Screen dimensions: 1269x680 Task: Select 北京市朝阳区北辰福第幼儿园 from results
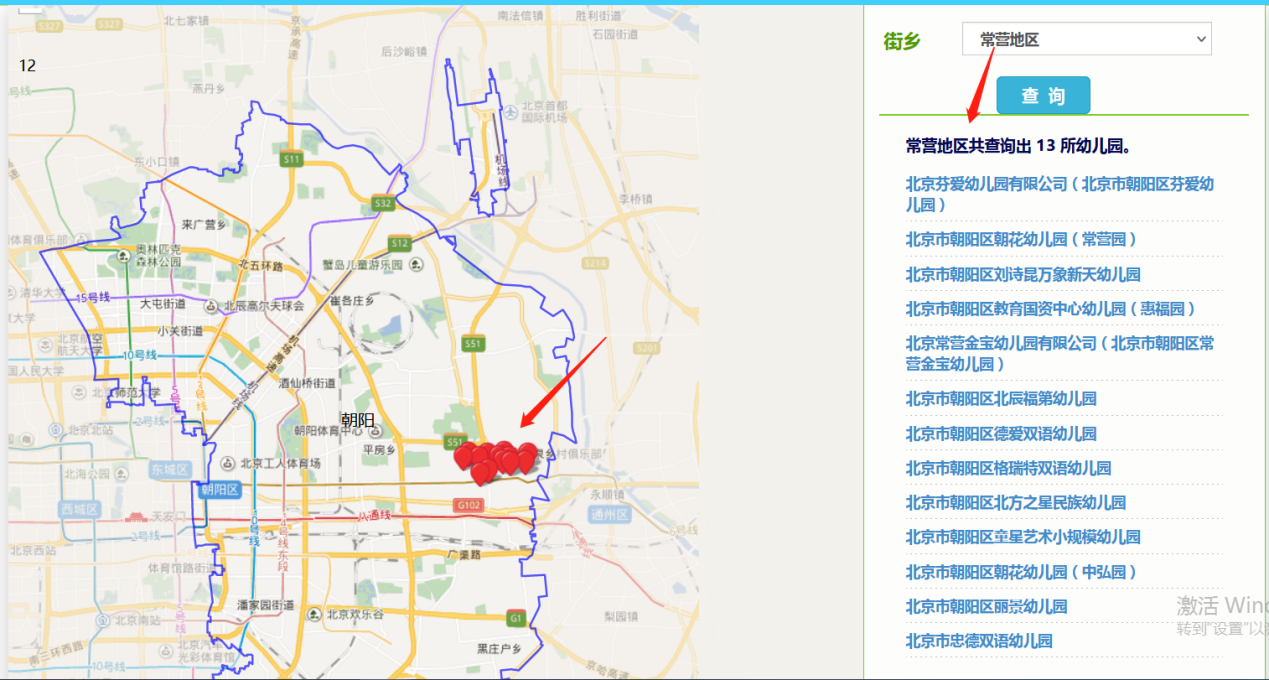click(x=1001, y=398)
